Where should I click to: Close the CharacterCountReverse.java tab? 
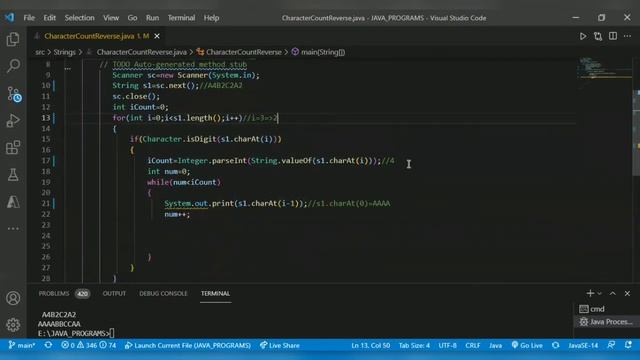coord(157,36)
